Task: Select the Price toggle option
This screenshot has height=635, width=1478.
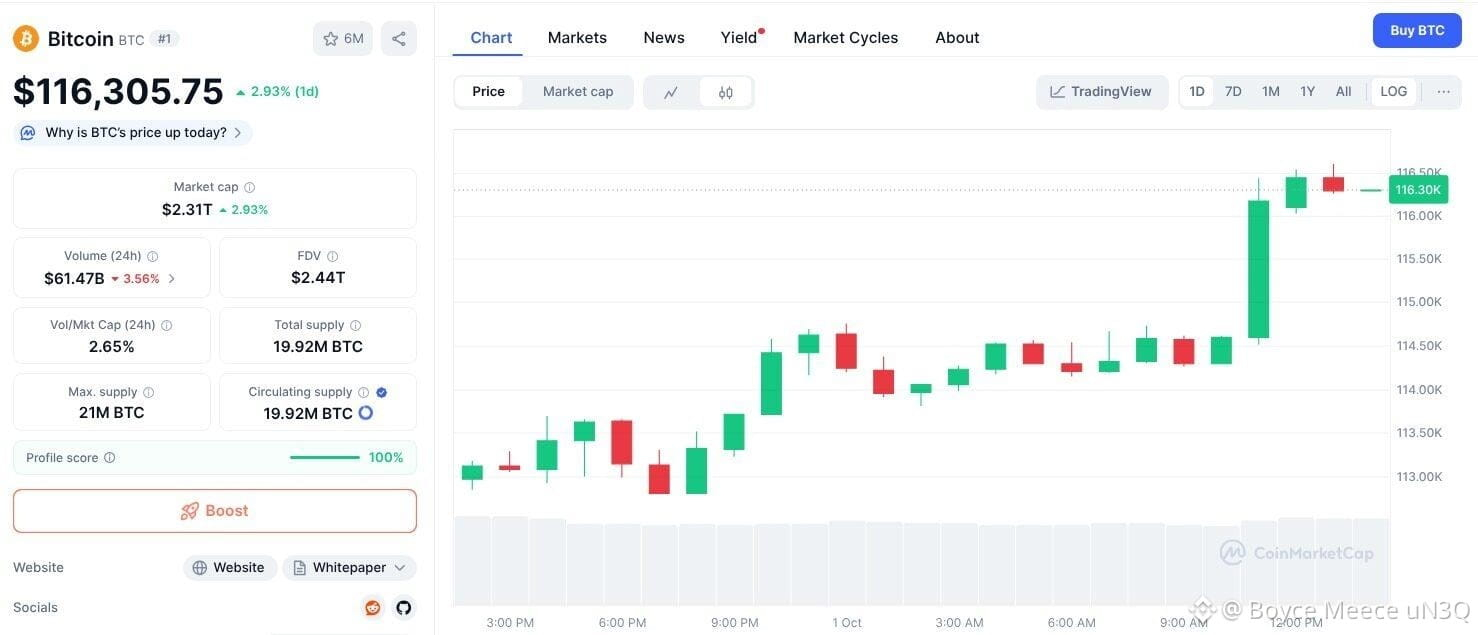Action: click(x=488, y=92)
